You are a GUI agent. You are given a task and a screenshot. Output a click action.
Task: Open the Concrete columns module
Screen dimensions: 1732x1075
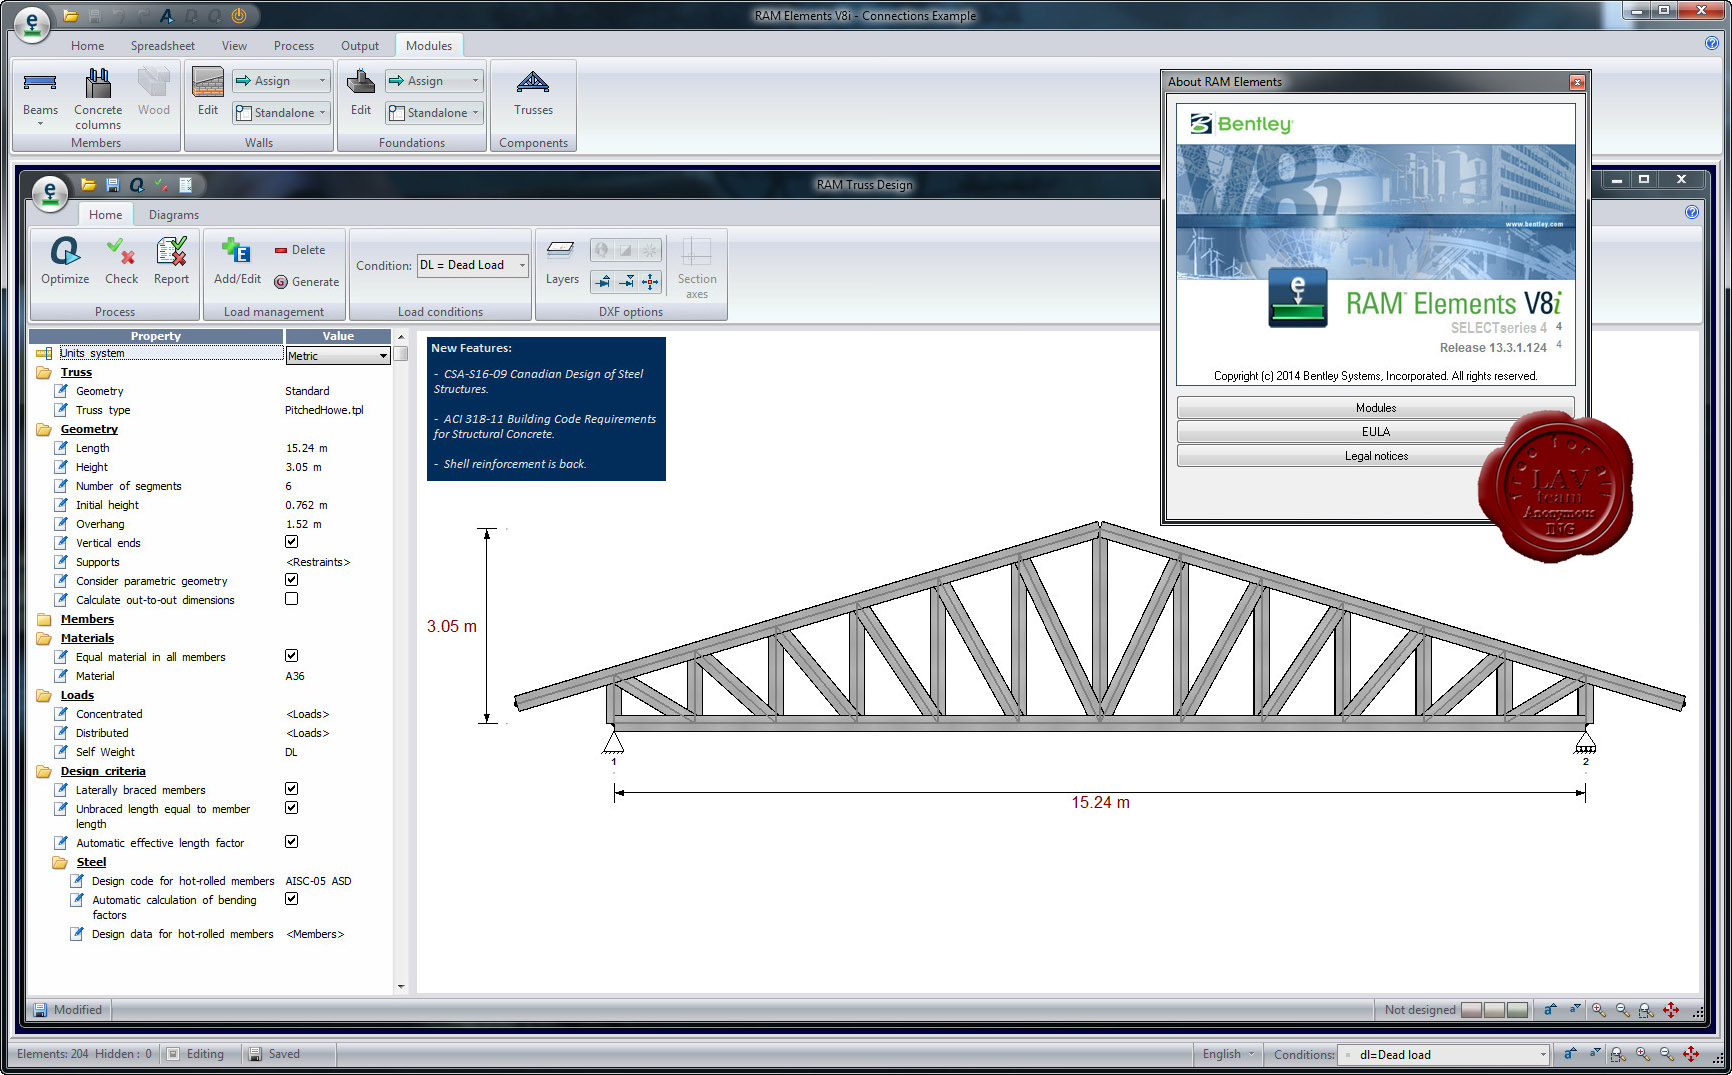[x=98, y=97]
